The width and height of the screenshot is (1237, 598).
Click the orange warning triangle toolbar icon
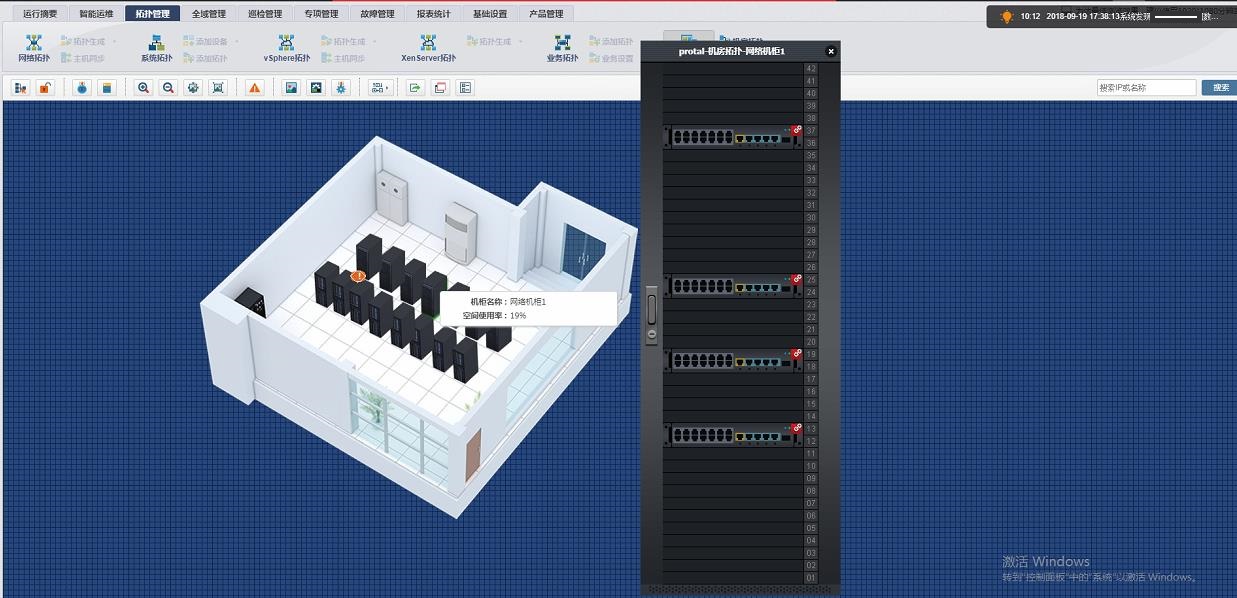click(255, 88)
